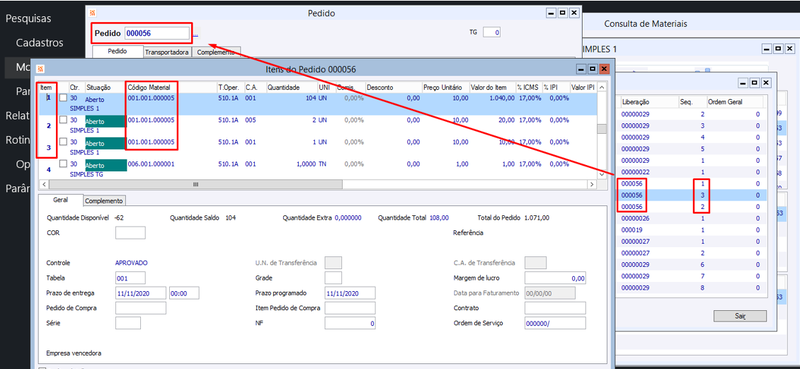Tick the checkbox on item row 4
Image resolution: width=800 pixels, height=369 pixels.
(x=63, y=164)
